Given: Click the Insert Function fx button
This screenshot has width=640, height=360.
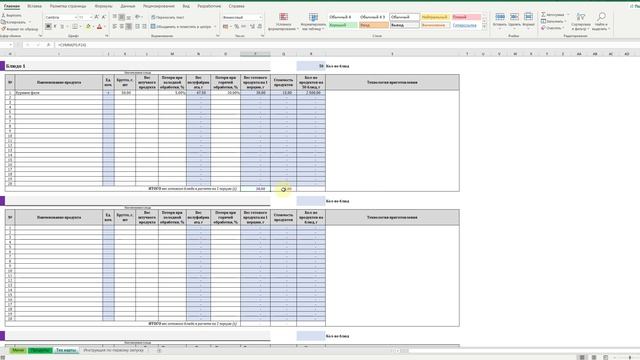Looking at the screenshot, I should (48, 45).
